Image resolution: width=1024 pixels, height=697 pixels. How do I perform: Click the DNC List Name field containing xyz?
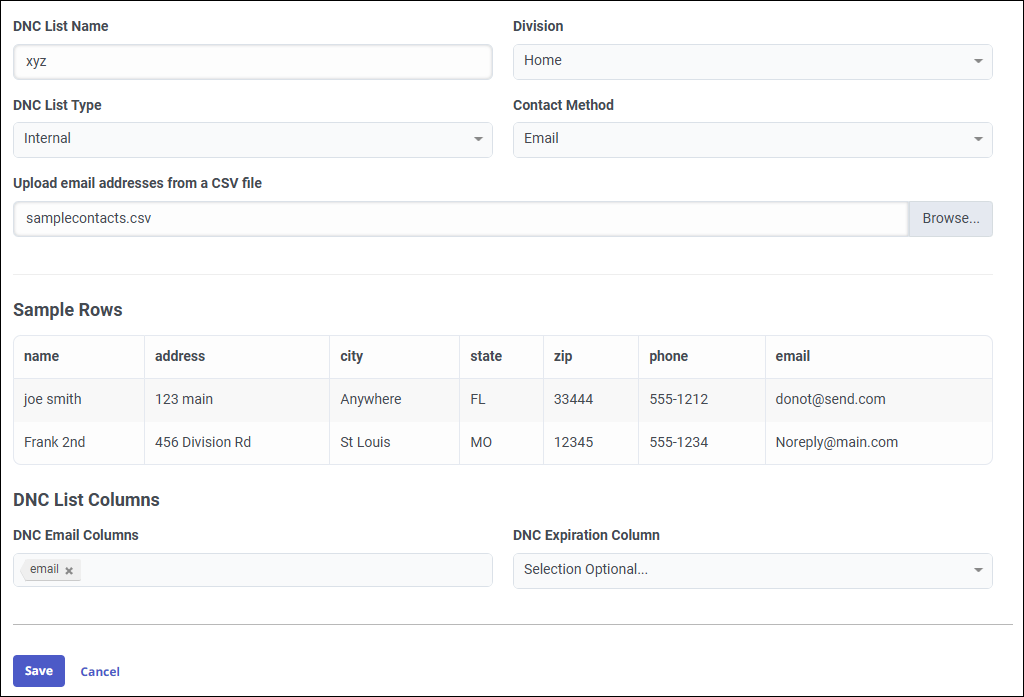[x=253, y=62]
